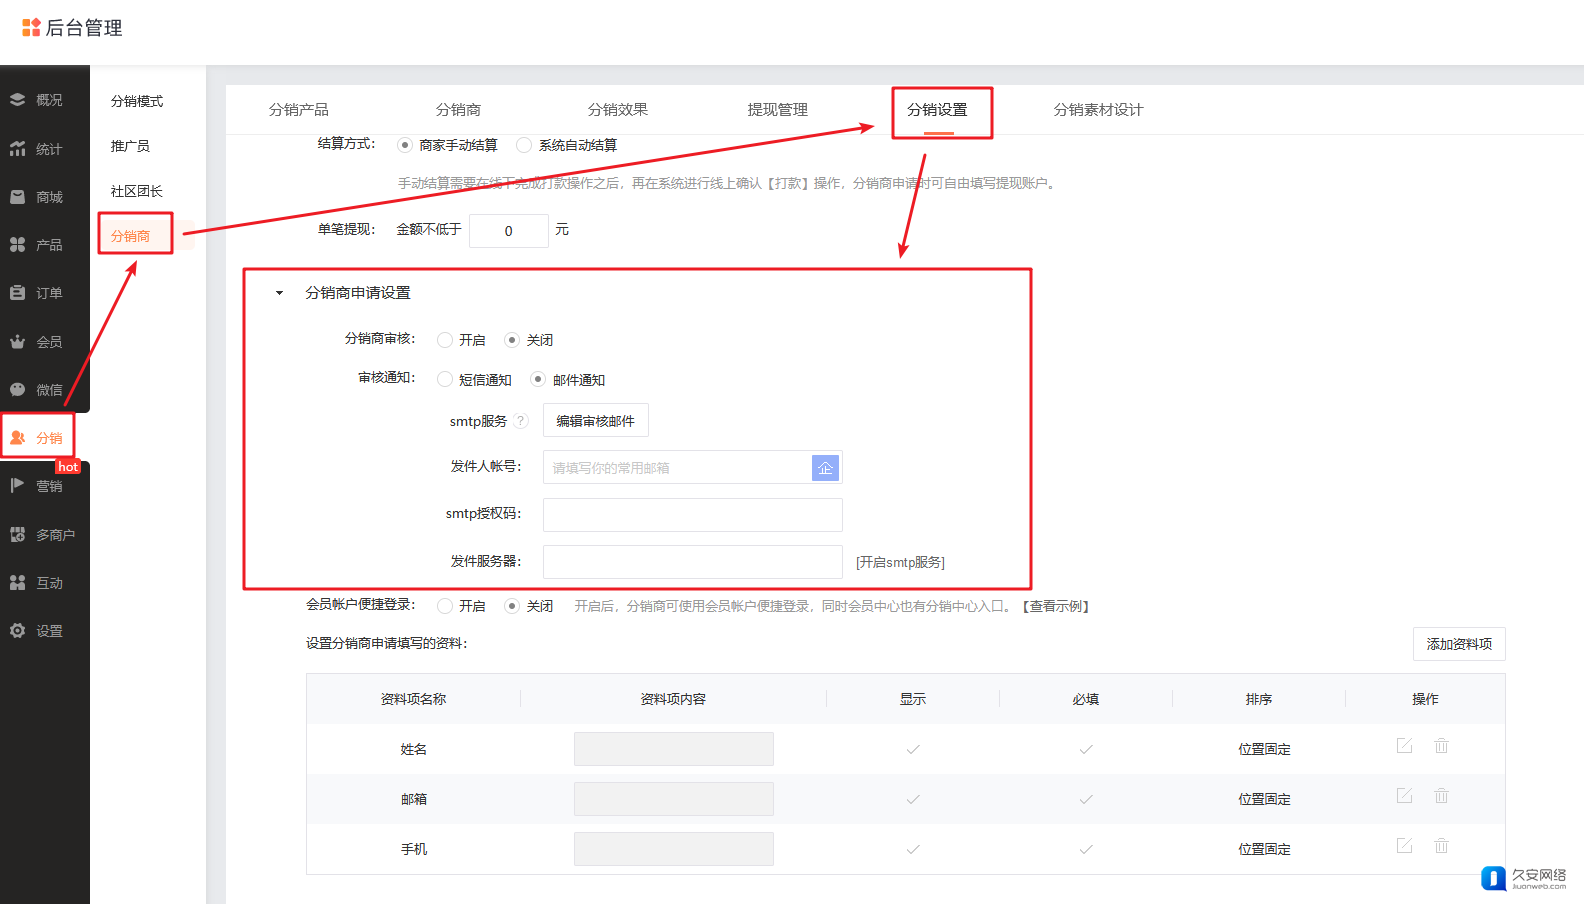
Task: Open the 分销素材设计 tab
Action: [x=1098, y=110]
